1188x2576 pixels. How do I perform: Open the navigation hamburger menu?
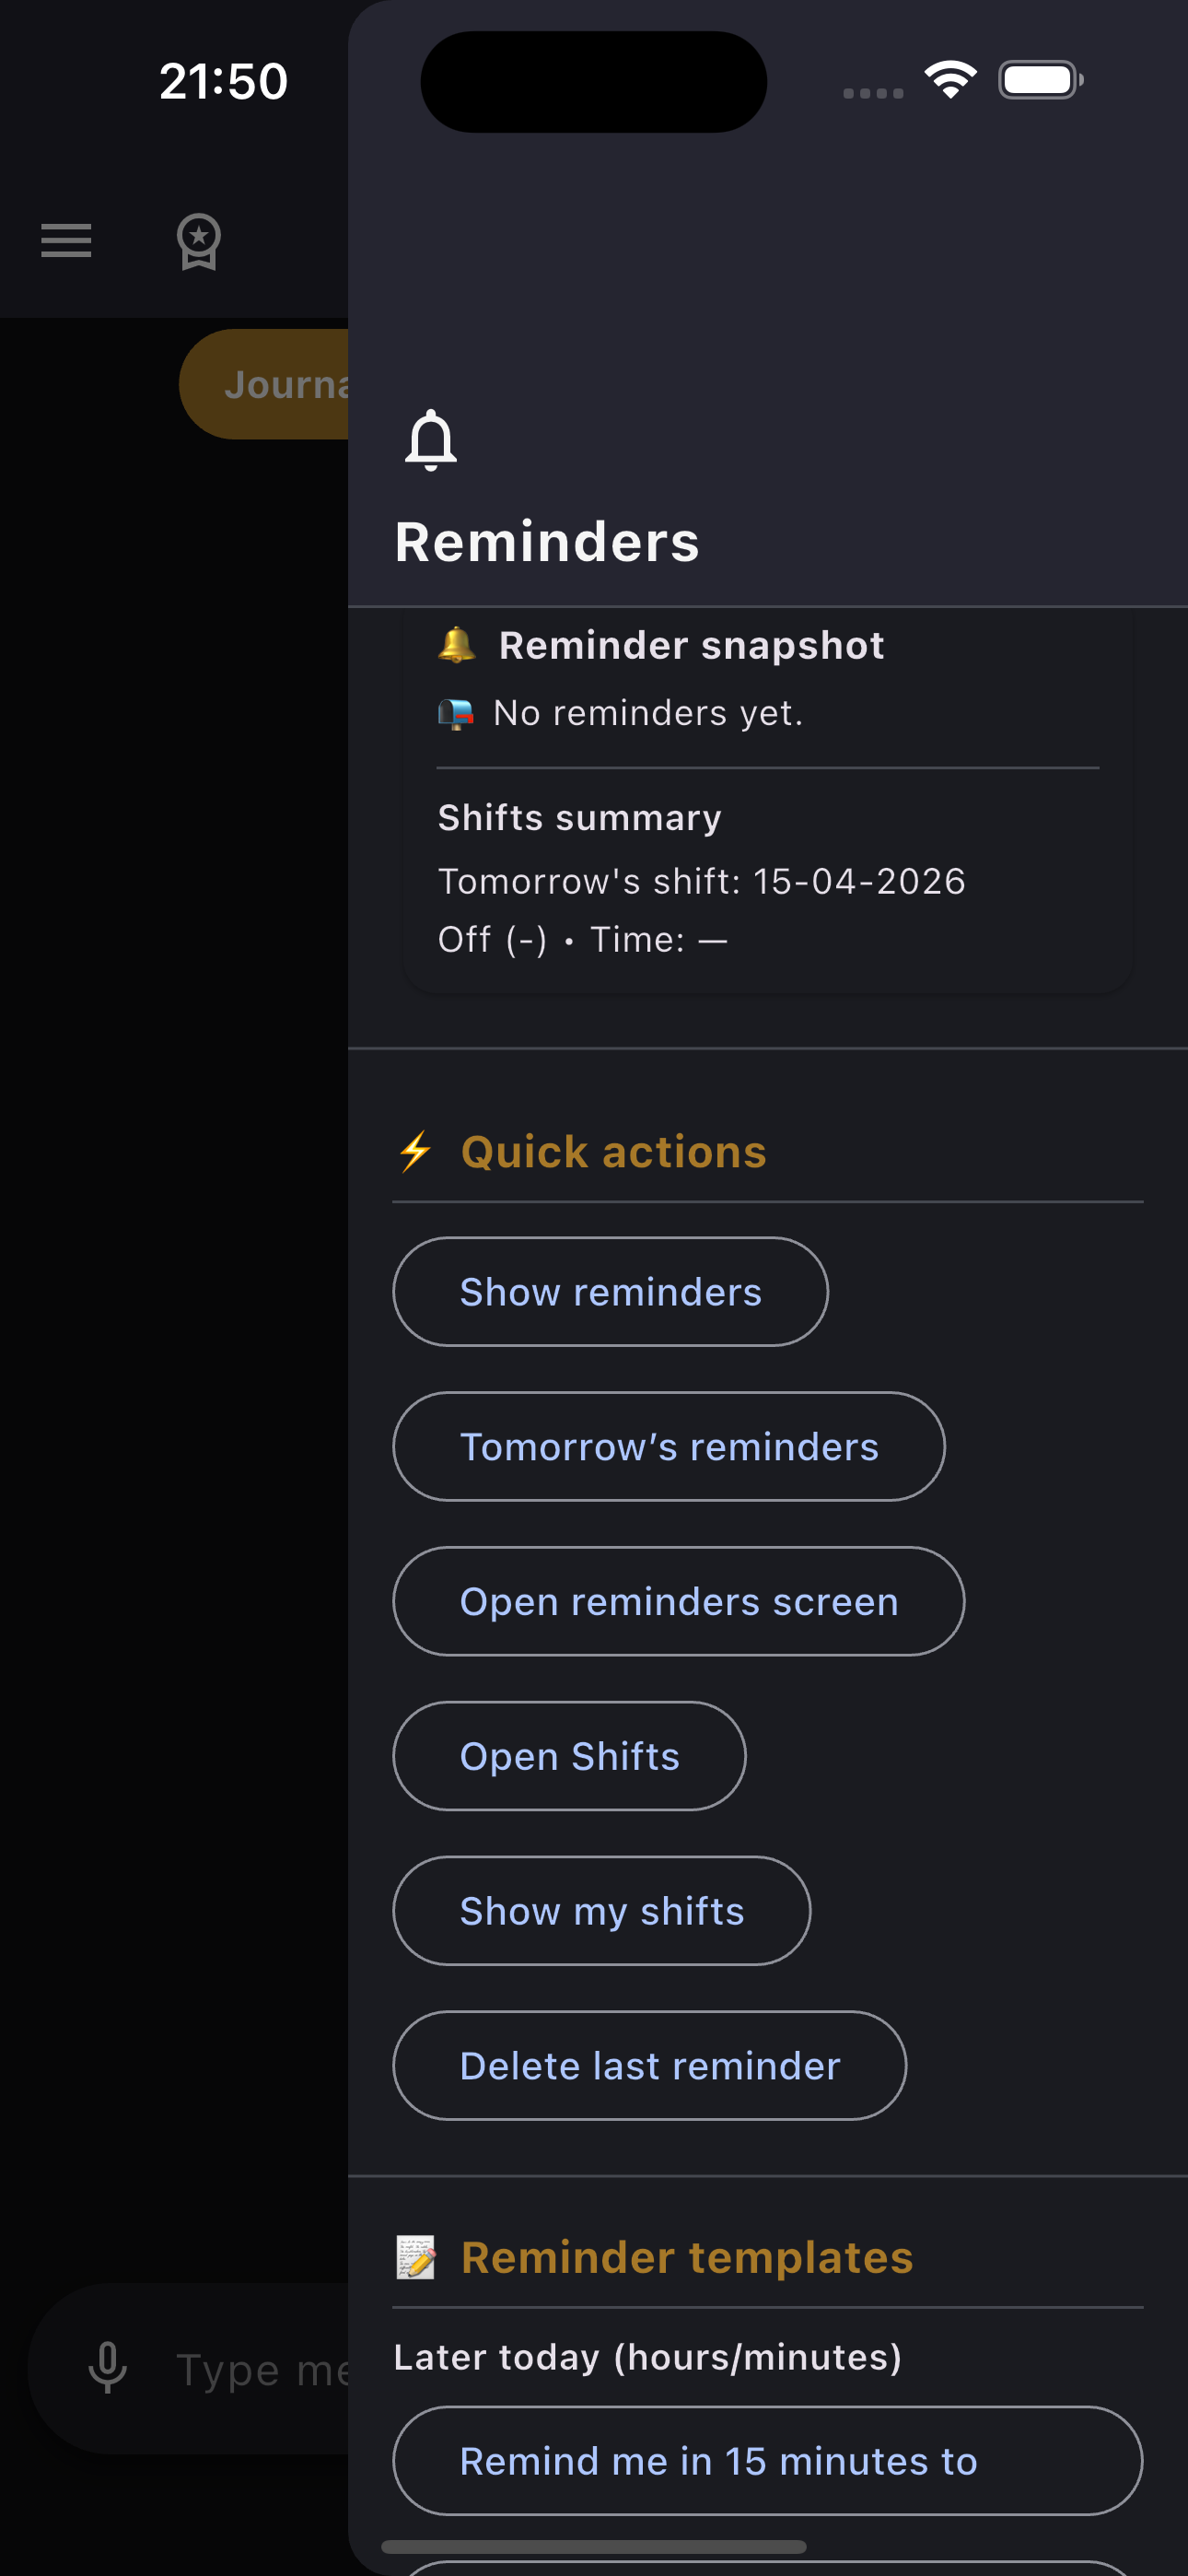pos(66,240)
